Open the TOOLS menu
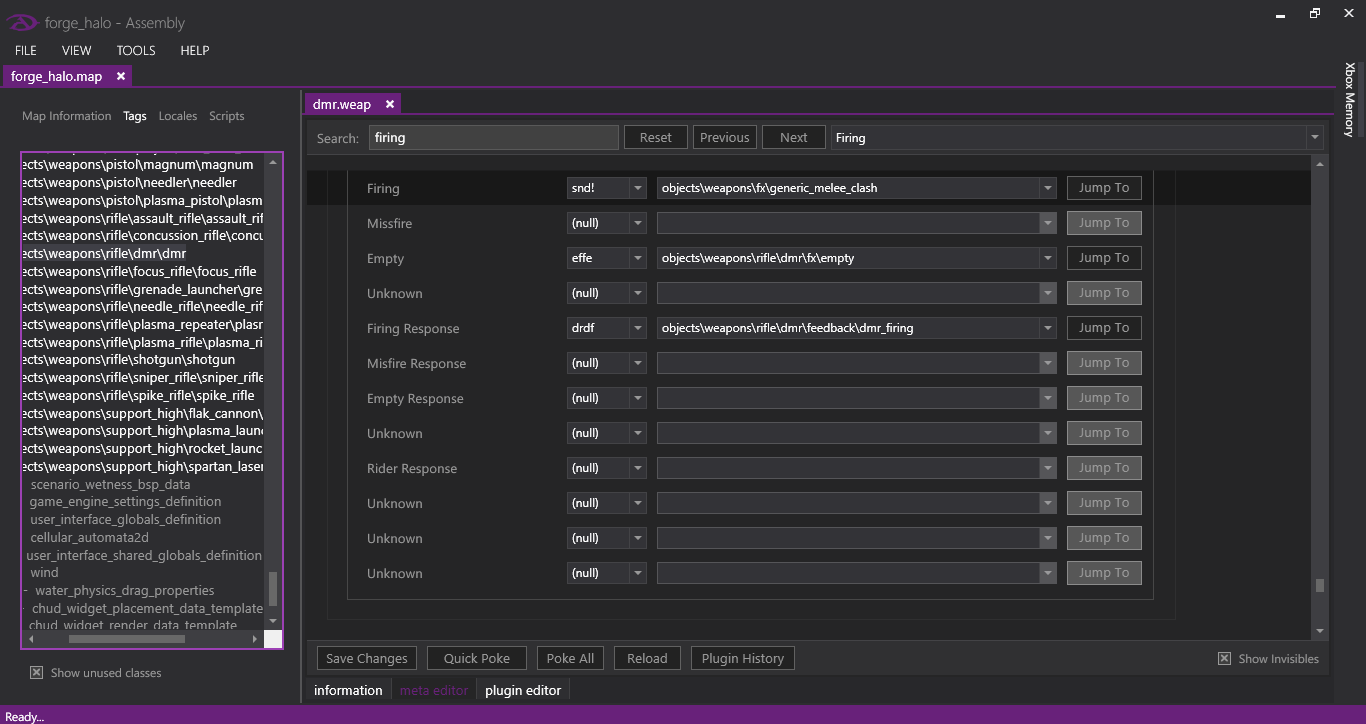Image resolution: width=1366 pixels, height=724 pixels. pyautogui.click(x=136, y=50)
